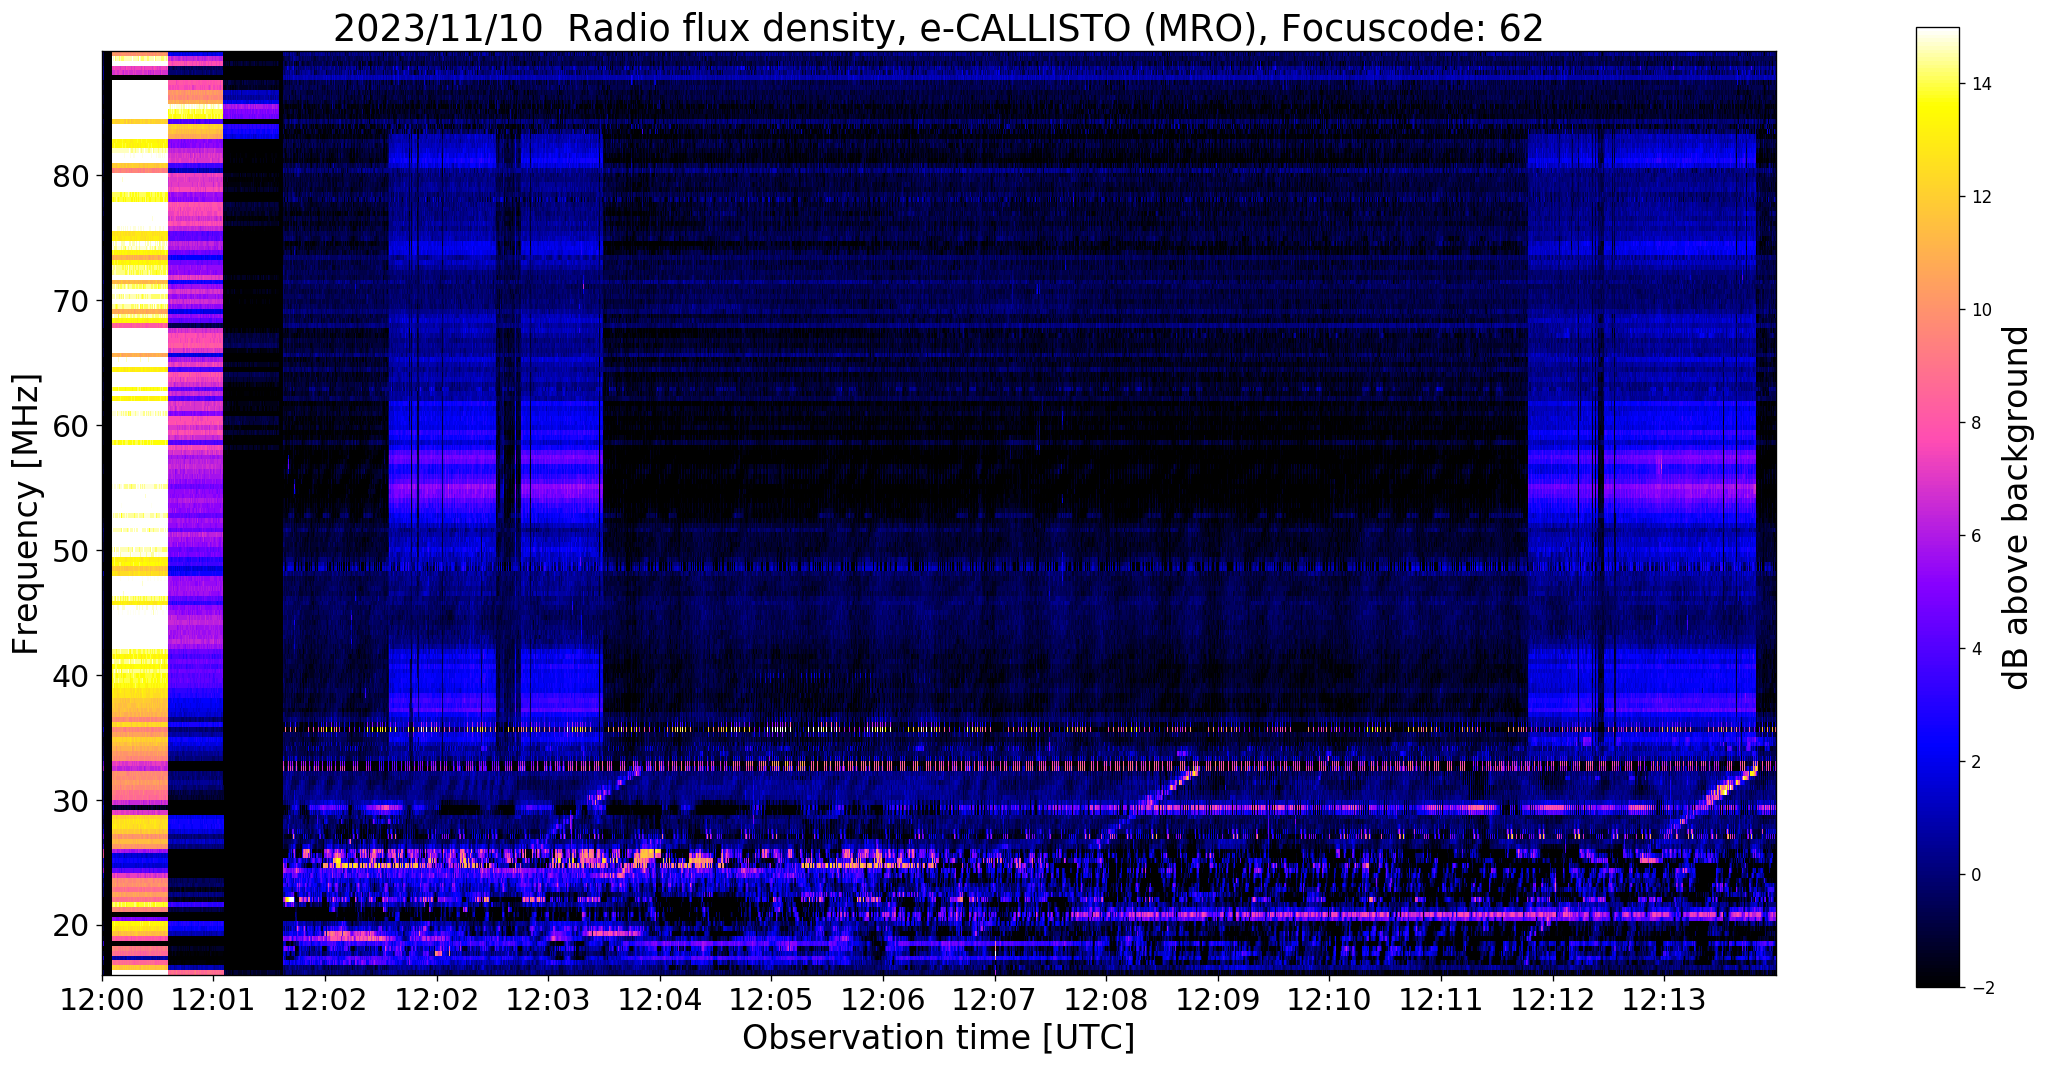
Task: Click the 12:12 time tick label
Action: tap(1553, 998)
